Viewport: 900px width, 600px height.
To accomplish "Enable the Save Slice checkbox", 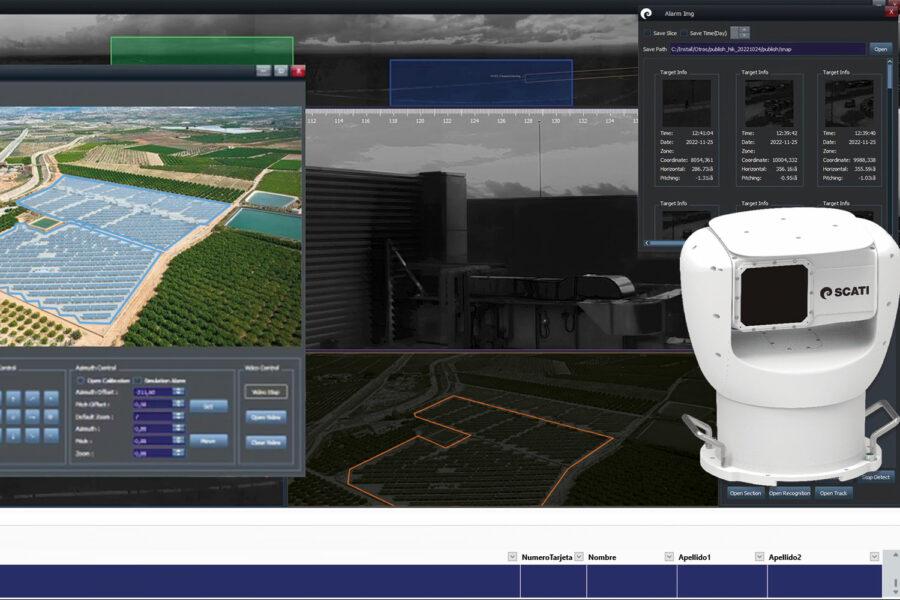I will [x=647, y=33].
